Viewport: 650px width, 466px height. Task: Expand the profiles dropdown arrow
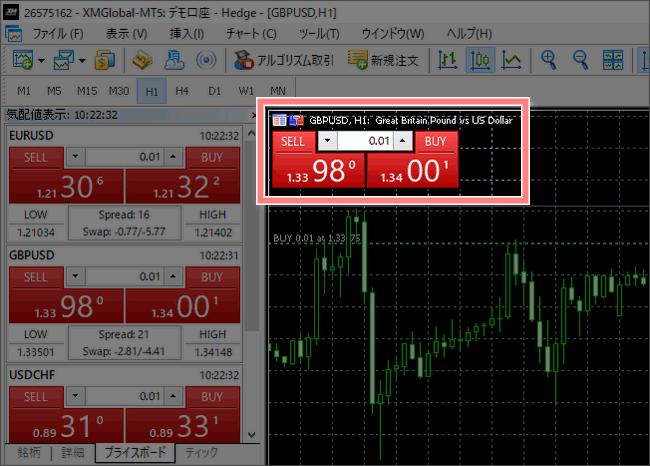click(82, 61)
